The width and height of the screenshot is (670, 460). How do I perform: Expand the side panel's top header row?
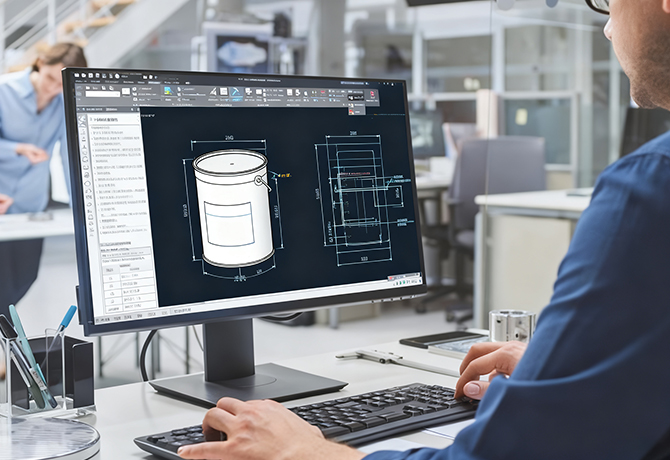(x=112, y=119)
